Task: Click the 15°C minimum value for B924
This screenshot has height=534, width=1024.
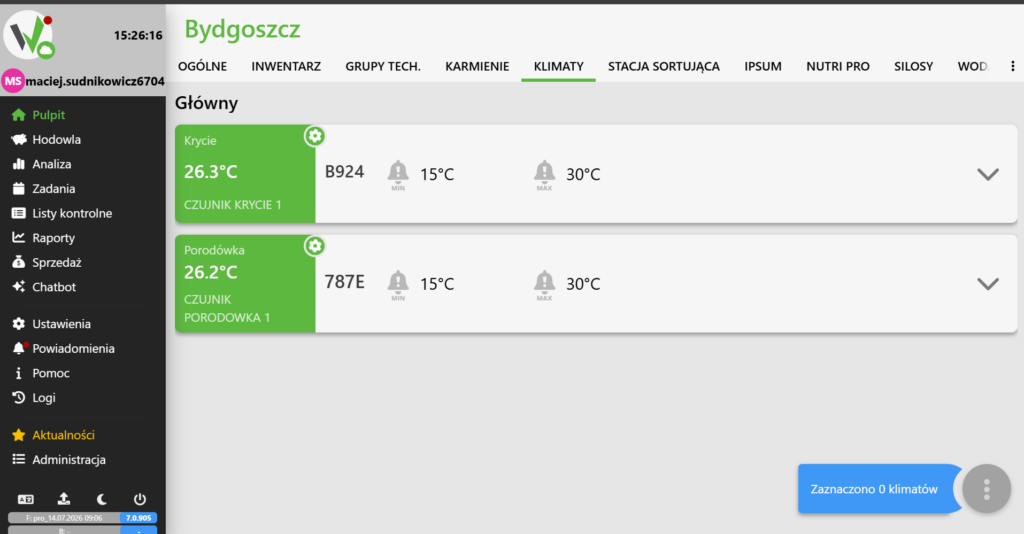Action: (437, 174)
